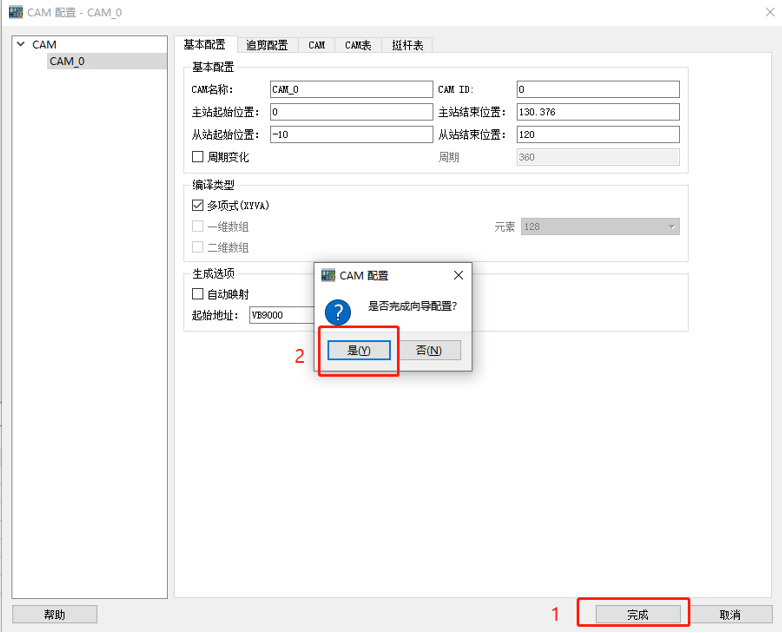Switch to the CAM表 tab
782x633 pixels.
coord(358,45)
